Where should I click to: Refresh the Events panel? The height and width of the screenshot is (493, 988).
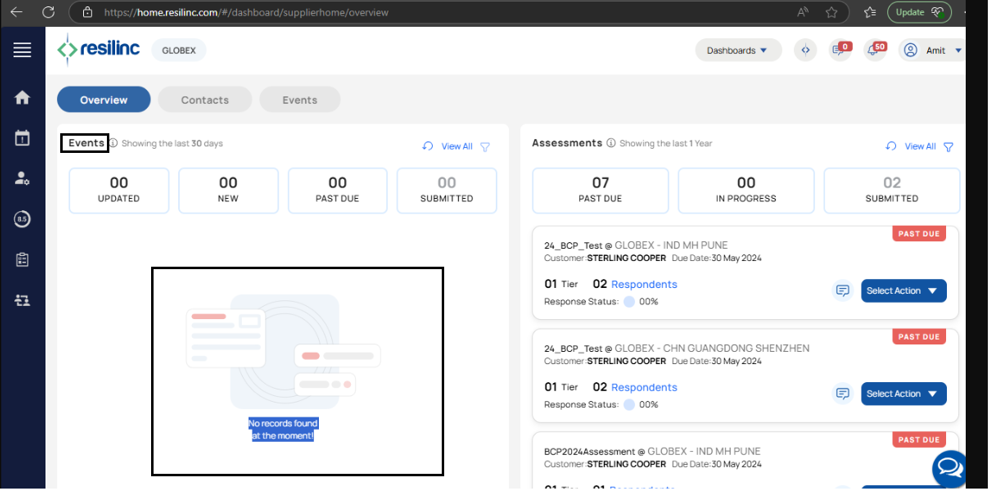(428, 146)
